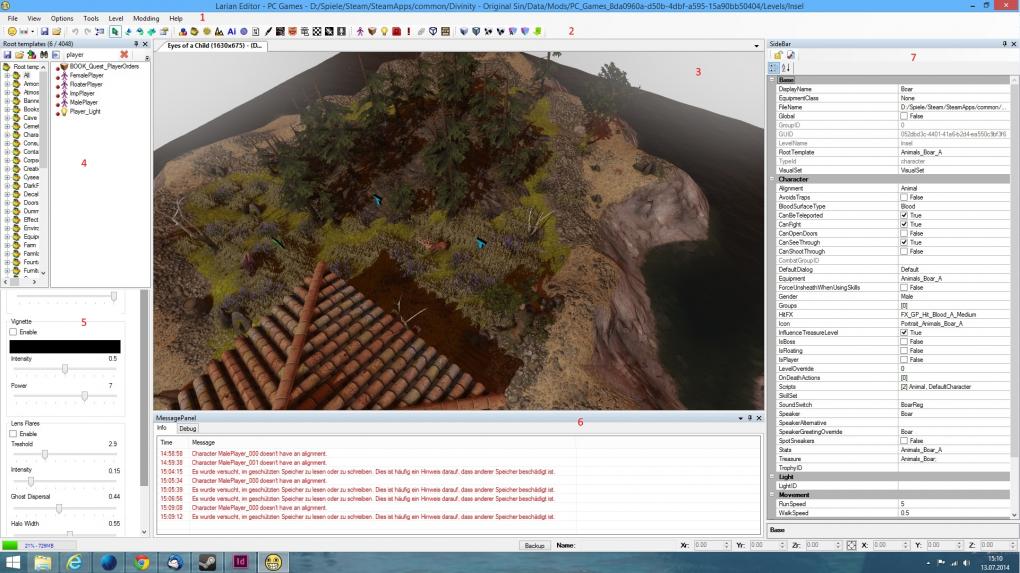Screen dimensions: 1020x573
Task: Expand the Cave folder in tree
Action: (7, 118)
